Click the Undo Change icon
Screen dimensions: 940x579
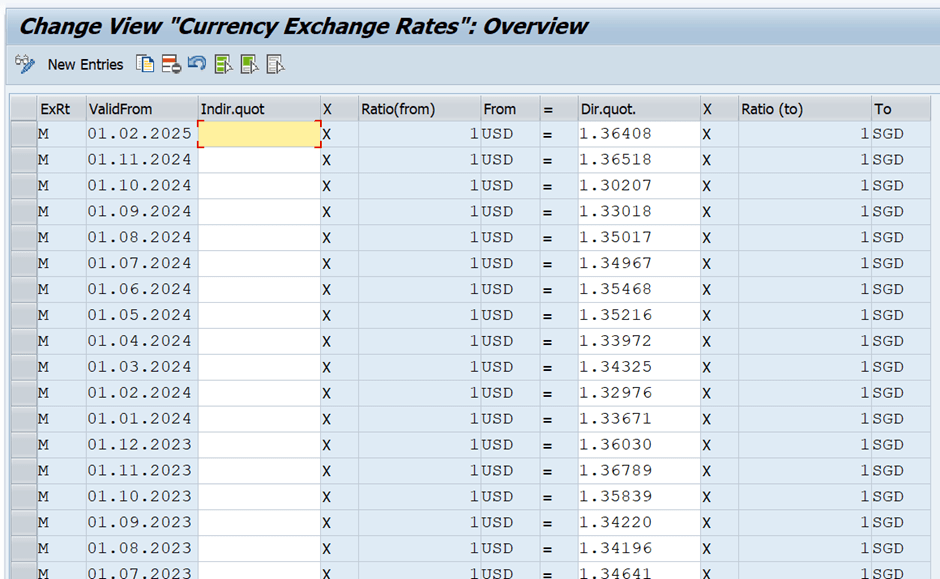[197, 64]
